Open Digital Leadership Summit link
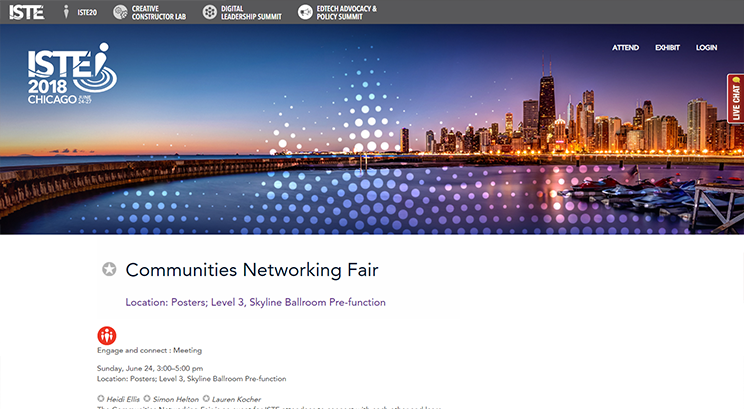 click(251, 12)
